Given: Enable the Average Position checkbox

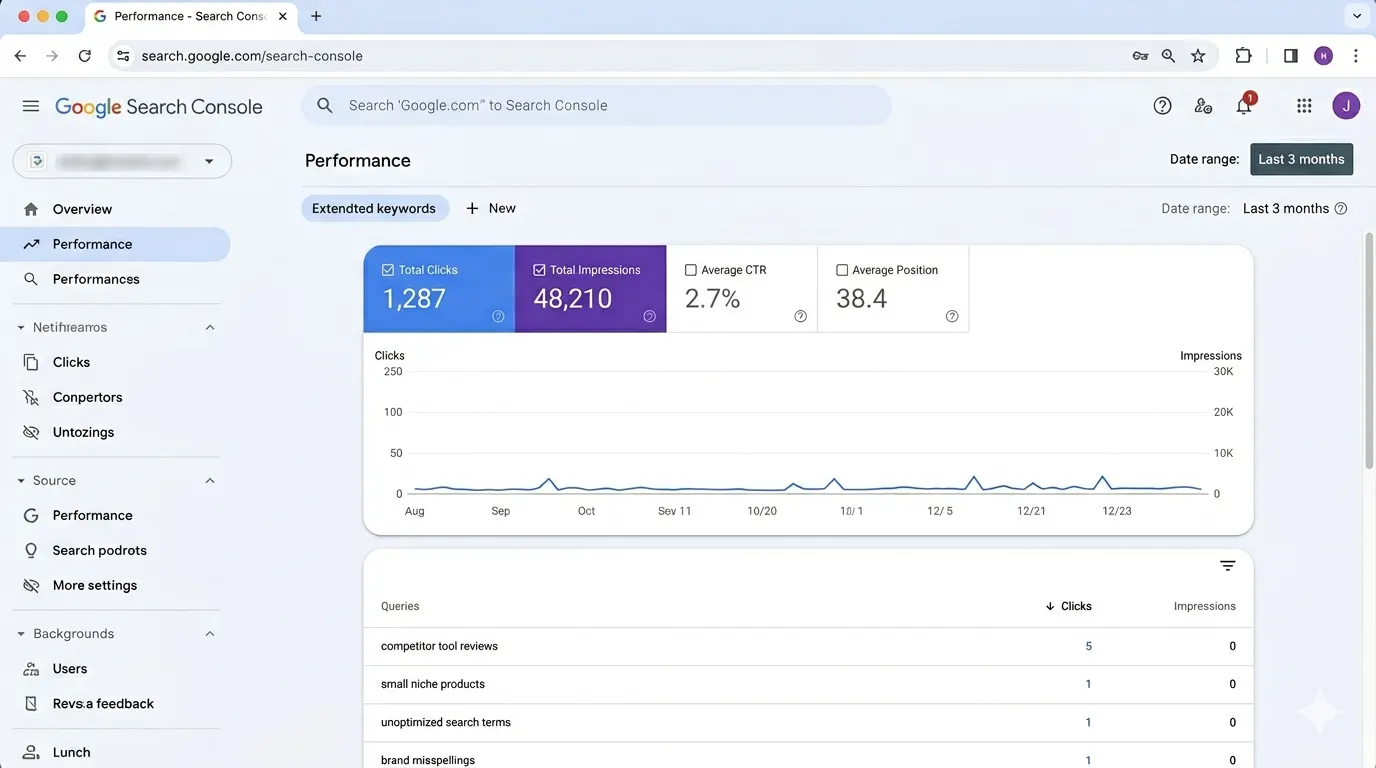Looking at the screenshot, I should coord(842,270).
